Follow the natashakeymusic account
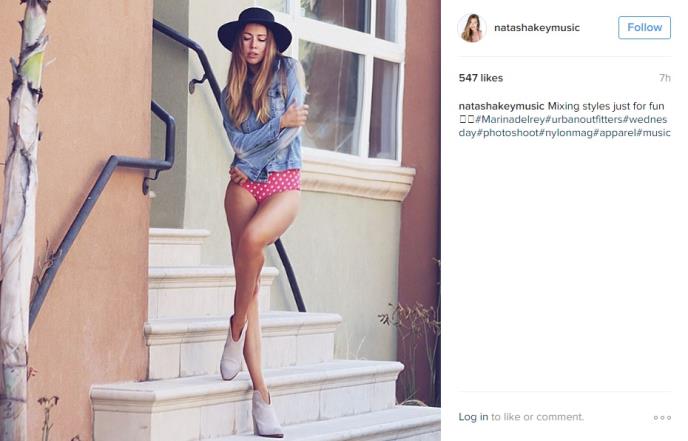The width and height of the screenshot is (688, 441). pyautogui.click(x=644, y=28)
